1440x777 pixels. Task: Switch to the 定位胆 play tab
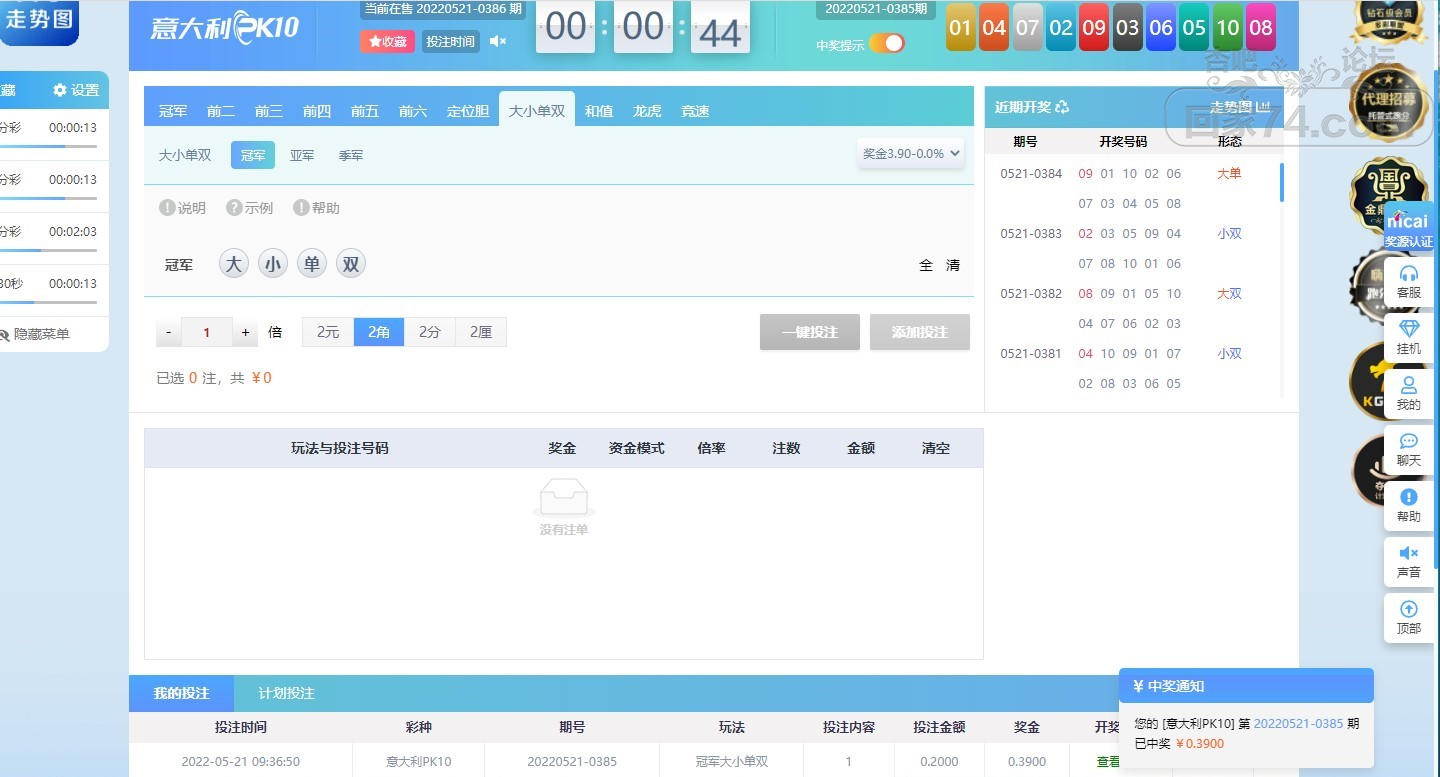click(468, 111)
